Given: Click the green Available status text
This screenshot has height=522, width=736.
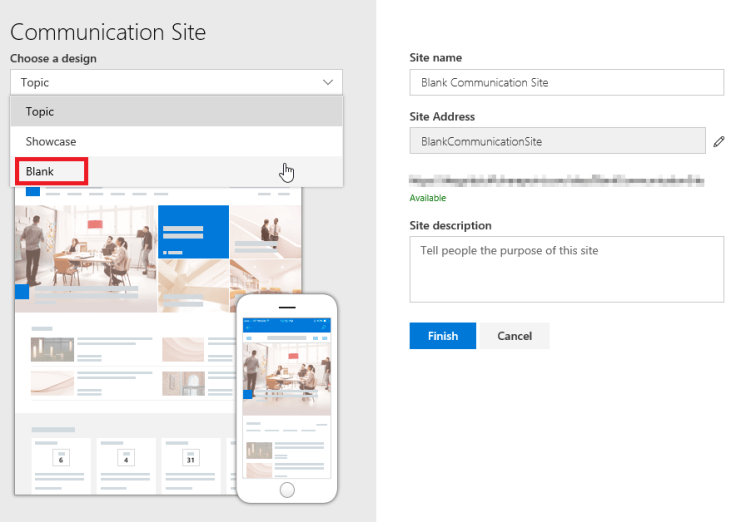Looking at the screenshot, I should click(x=427, y=198).
